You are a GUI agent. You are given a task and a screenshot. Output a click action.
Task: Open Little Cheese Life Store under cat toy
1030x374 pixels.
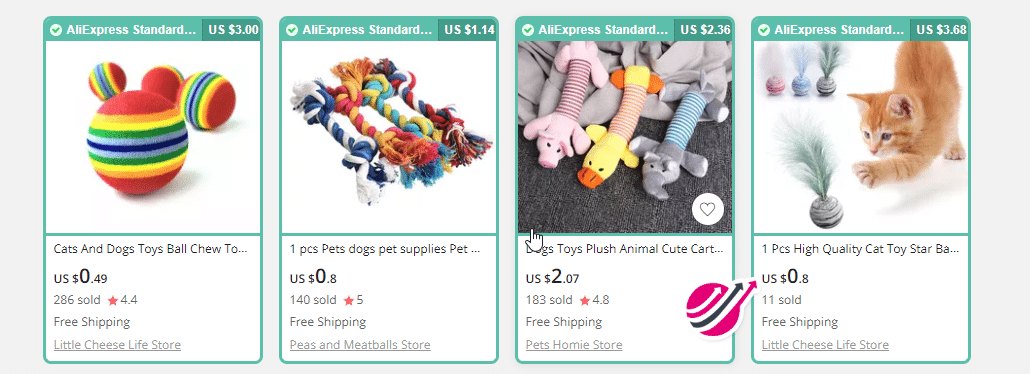pyautogui.click(x=825, y=345)
